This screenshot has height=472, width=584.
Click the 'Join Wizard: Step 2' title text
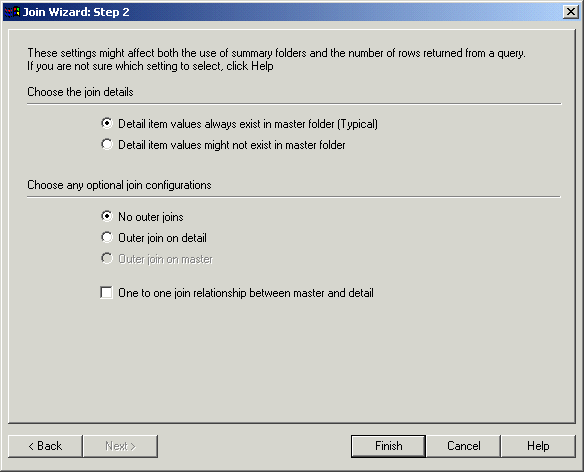click(76, 12)
